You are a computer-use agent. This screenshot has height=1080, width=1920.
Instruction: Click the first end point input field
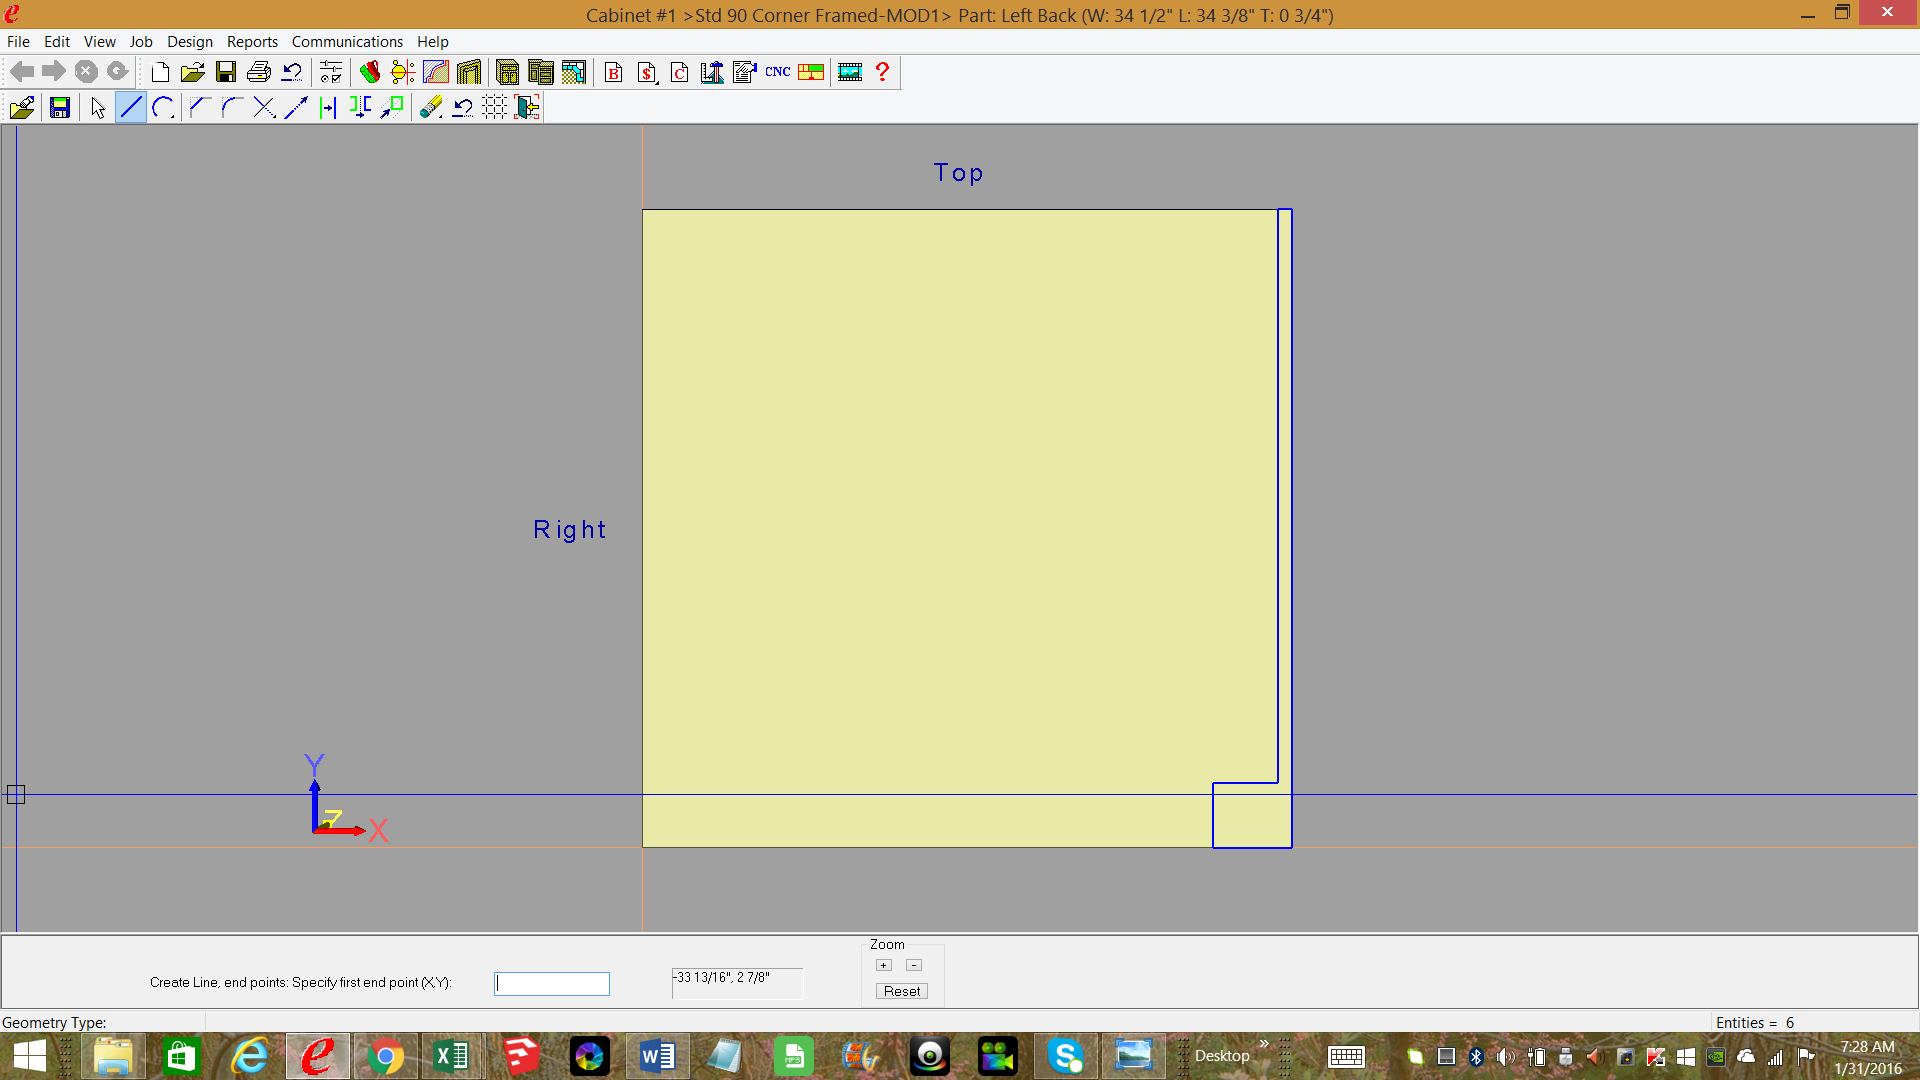coord(552,984)
